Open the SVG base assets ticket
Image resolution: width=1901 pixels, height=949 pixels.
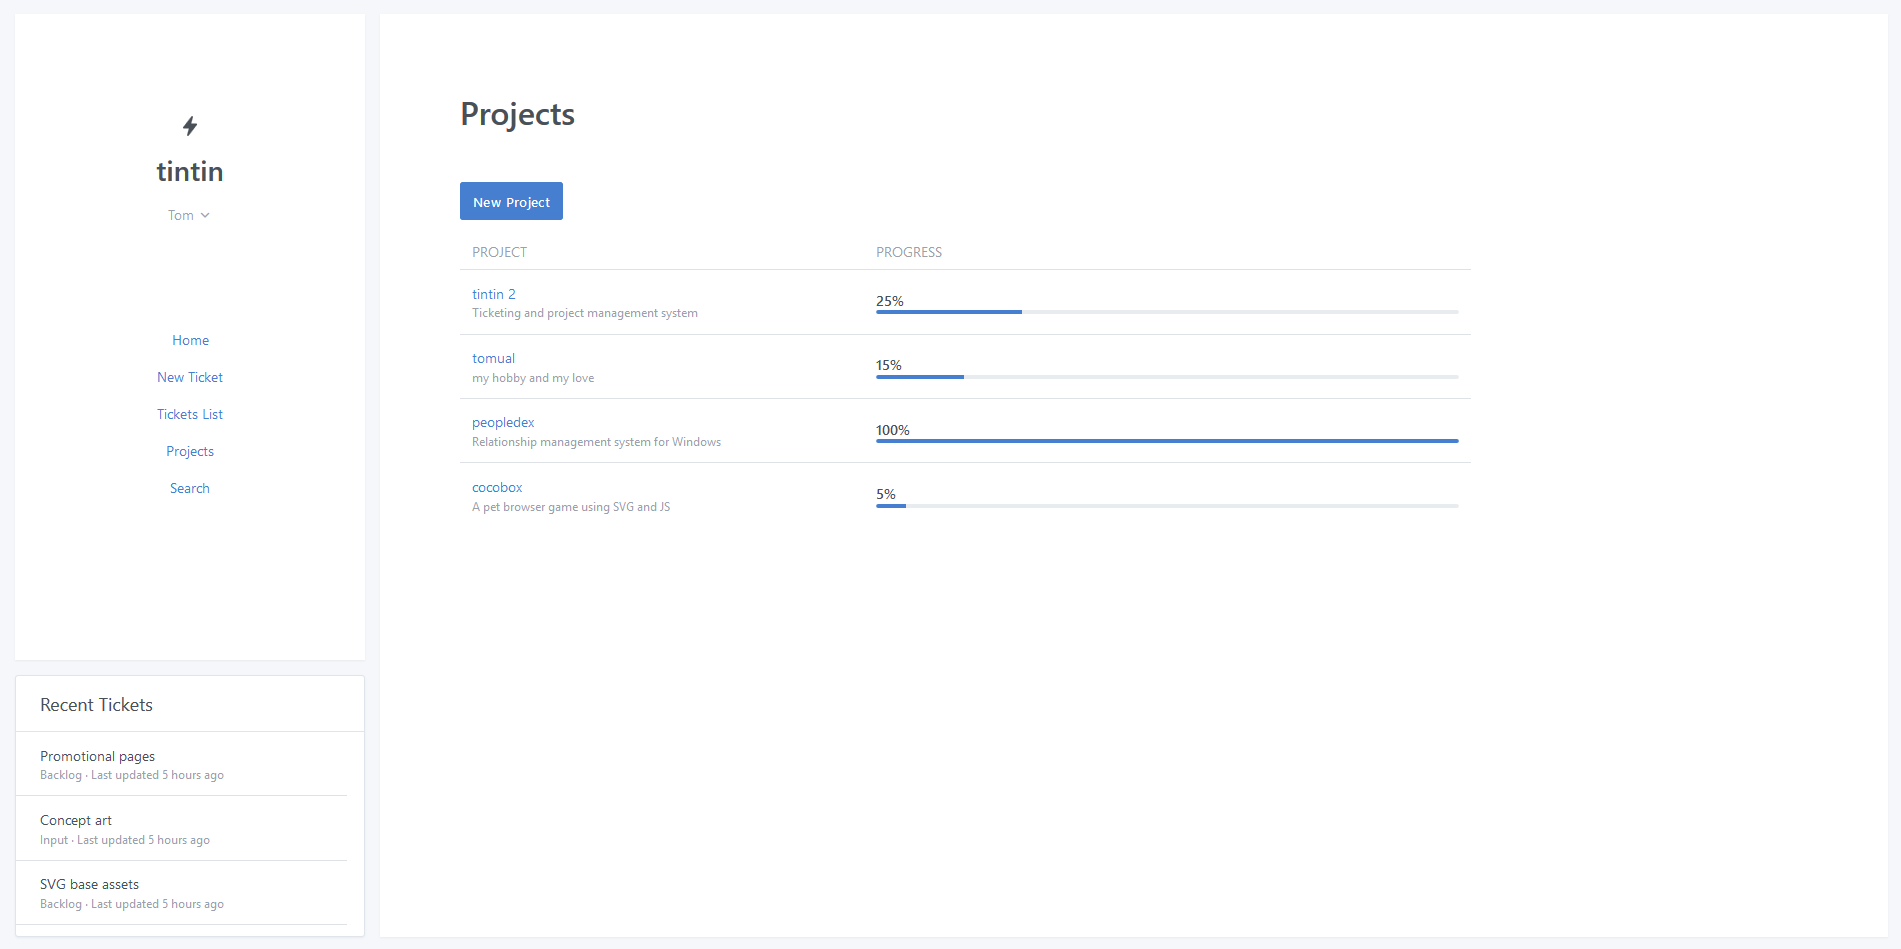(x=90, y=884)
